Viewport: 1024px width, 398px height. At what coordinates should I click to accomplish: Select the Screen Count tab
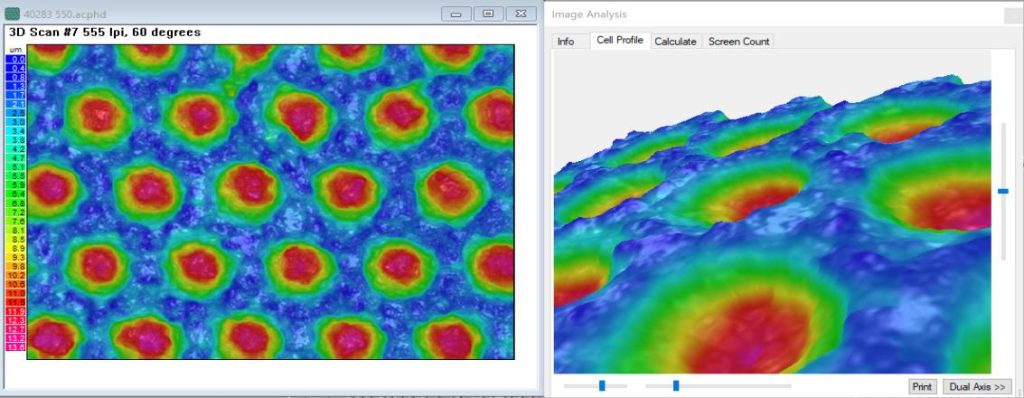[x=739, y=41]
